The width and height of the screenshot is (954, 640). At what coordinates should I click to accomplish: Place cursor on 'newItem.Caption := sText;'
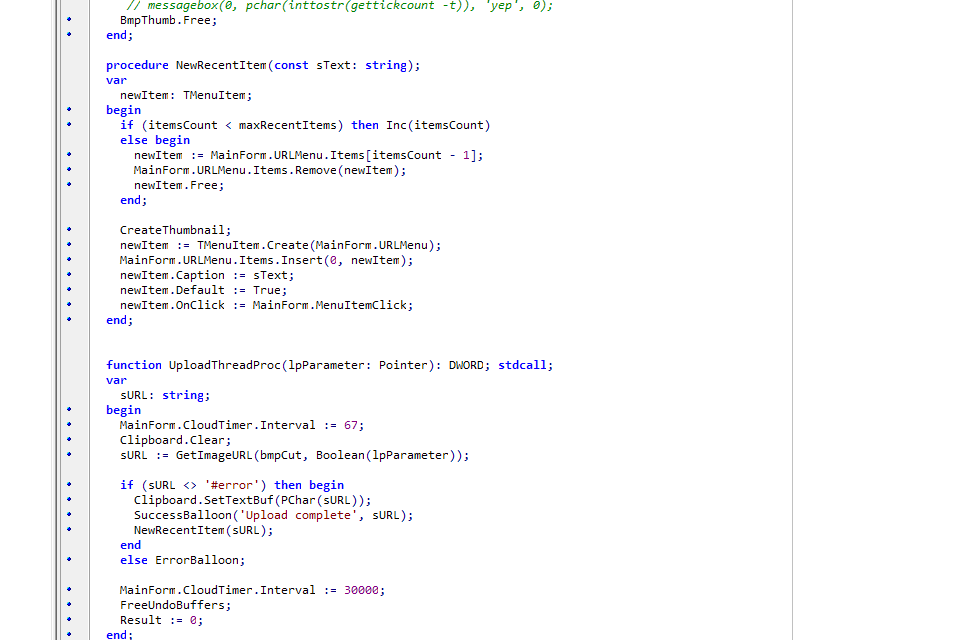(207, 275)
